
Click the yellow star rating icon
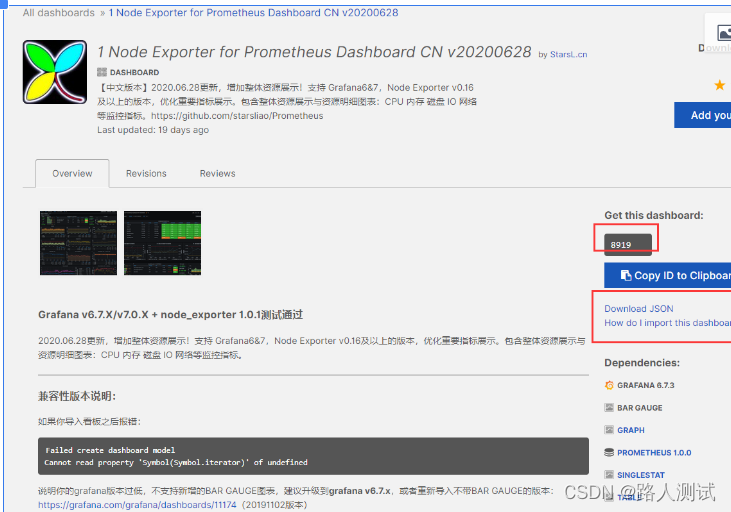(719, 85)
